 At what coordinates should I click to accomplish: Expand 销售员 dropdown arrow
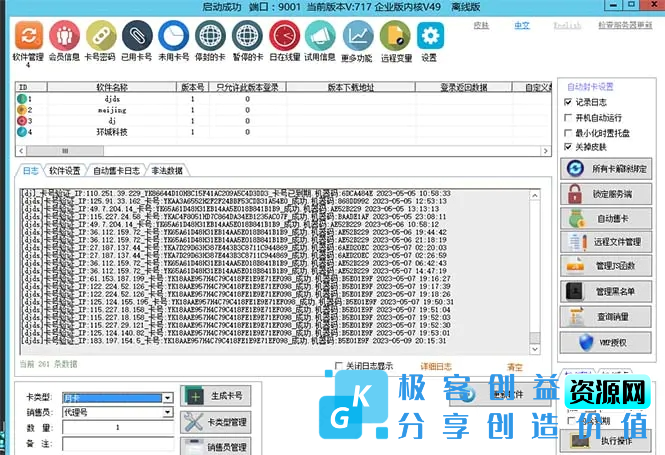(x=168, y=412)
